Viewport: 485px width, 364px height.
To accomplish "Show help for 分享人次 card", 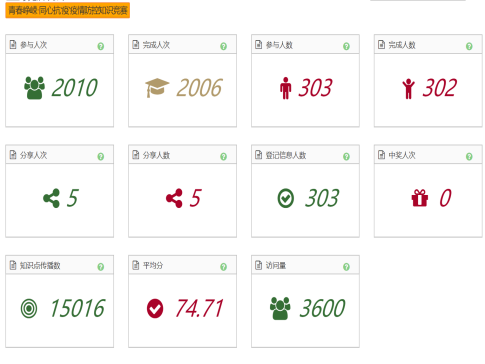I will point(101,157).
